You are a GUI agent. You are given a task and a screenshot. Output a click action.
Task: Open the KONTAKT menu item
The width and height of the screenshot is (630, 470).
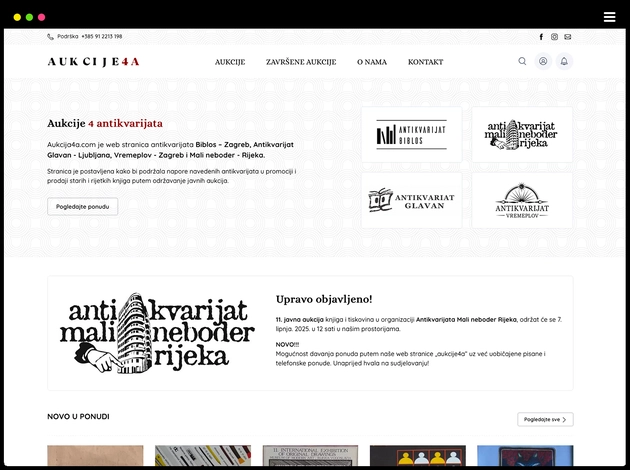[x=425, y=62]
